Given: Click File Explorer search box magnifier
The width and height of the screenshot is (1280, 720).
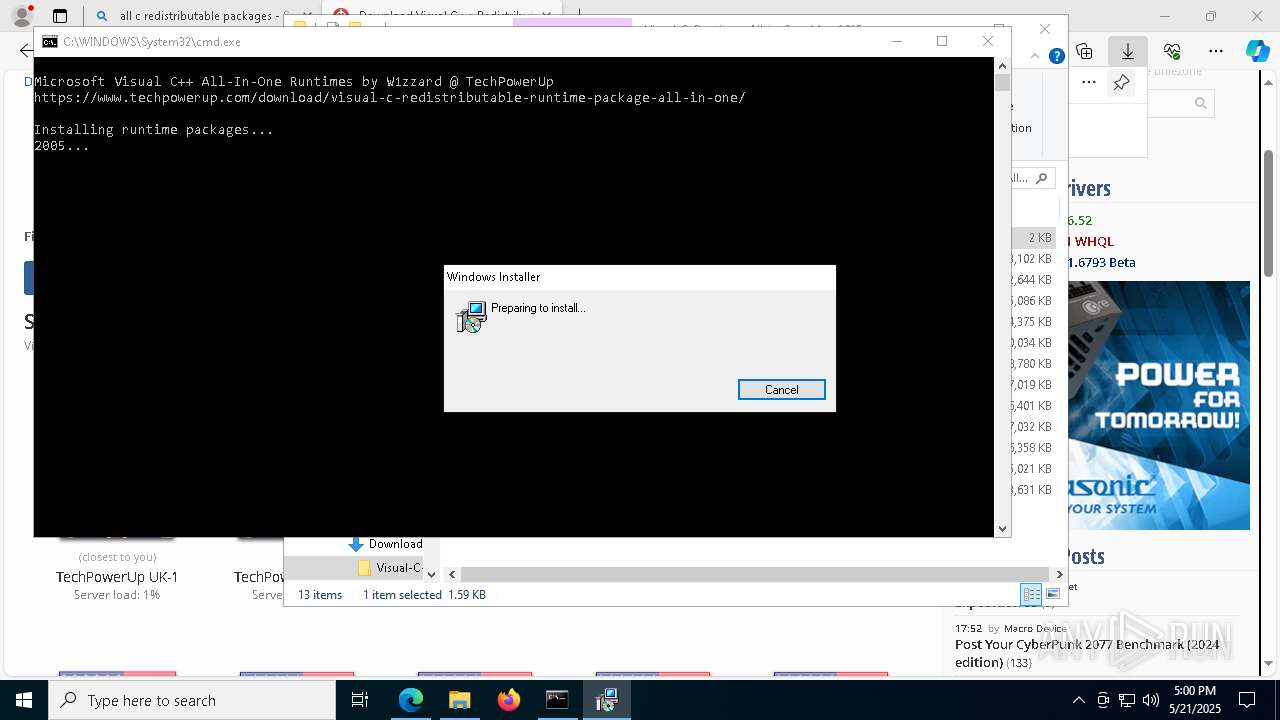Looking at the screenshot, I should pos(1041,178).
